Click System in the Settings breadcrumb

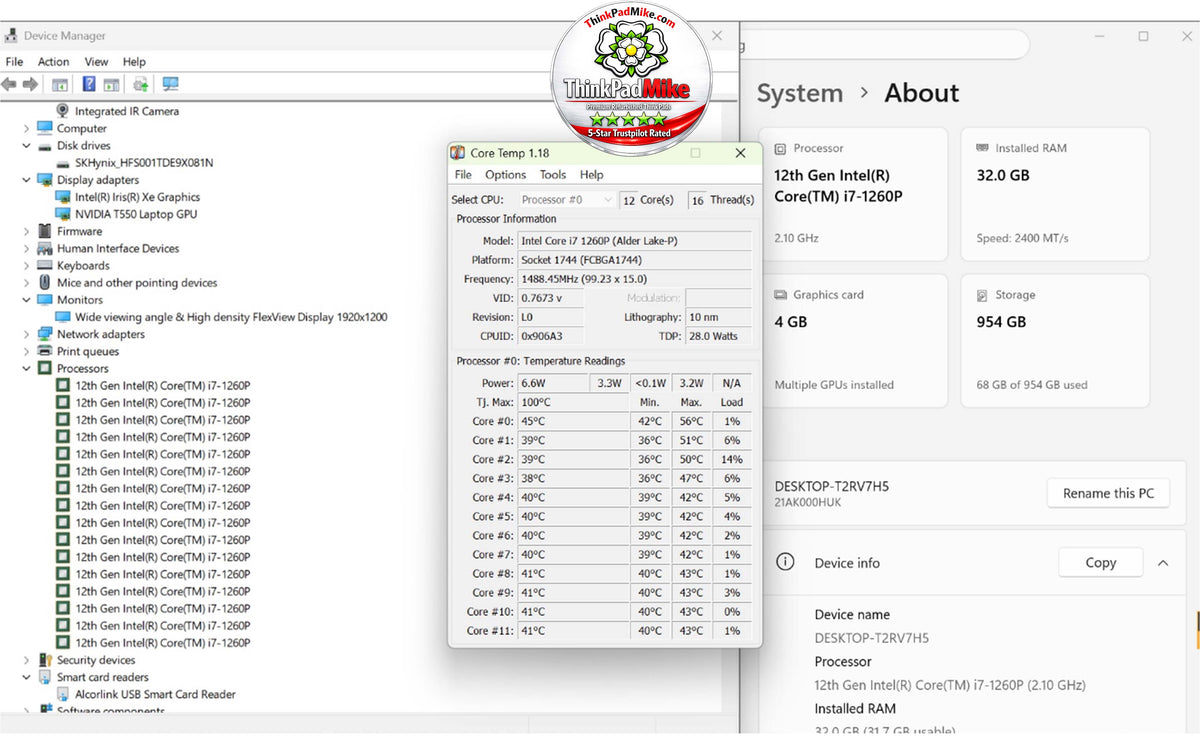point(800,93)
